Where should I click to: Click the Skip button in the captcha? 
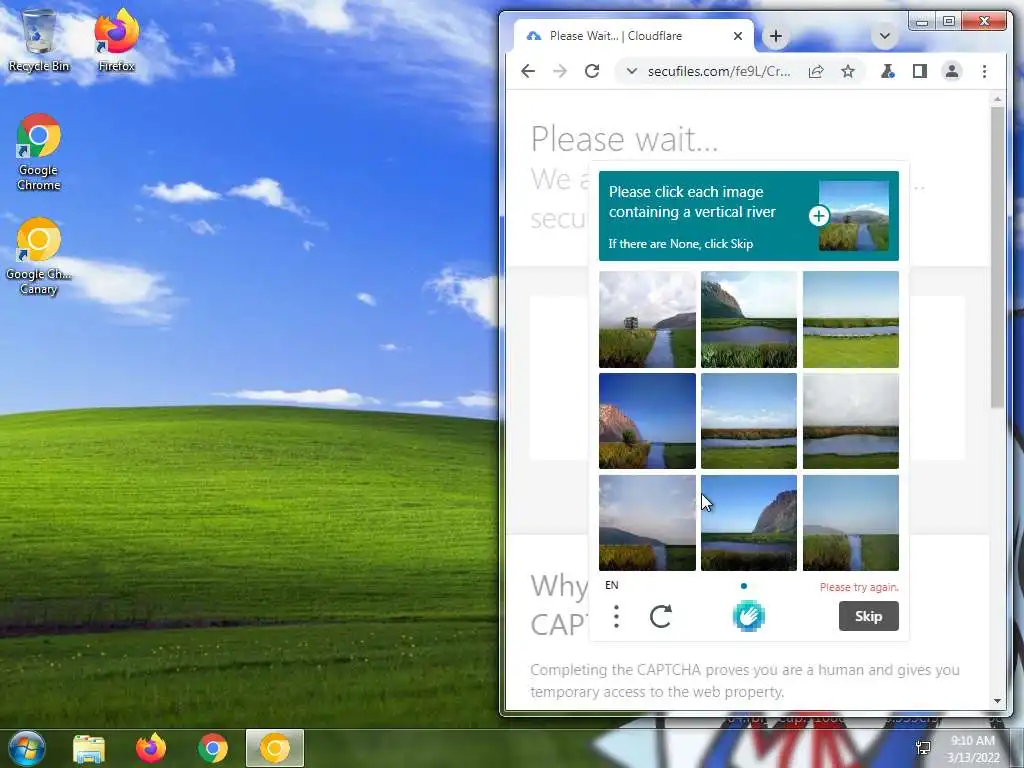click(x=869, y=616)
